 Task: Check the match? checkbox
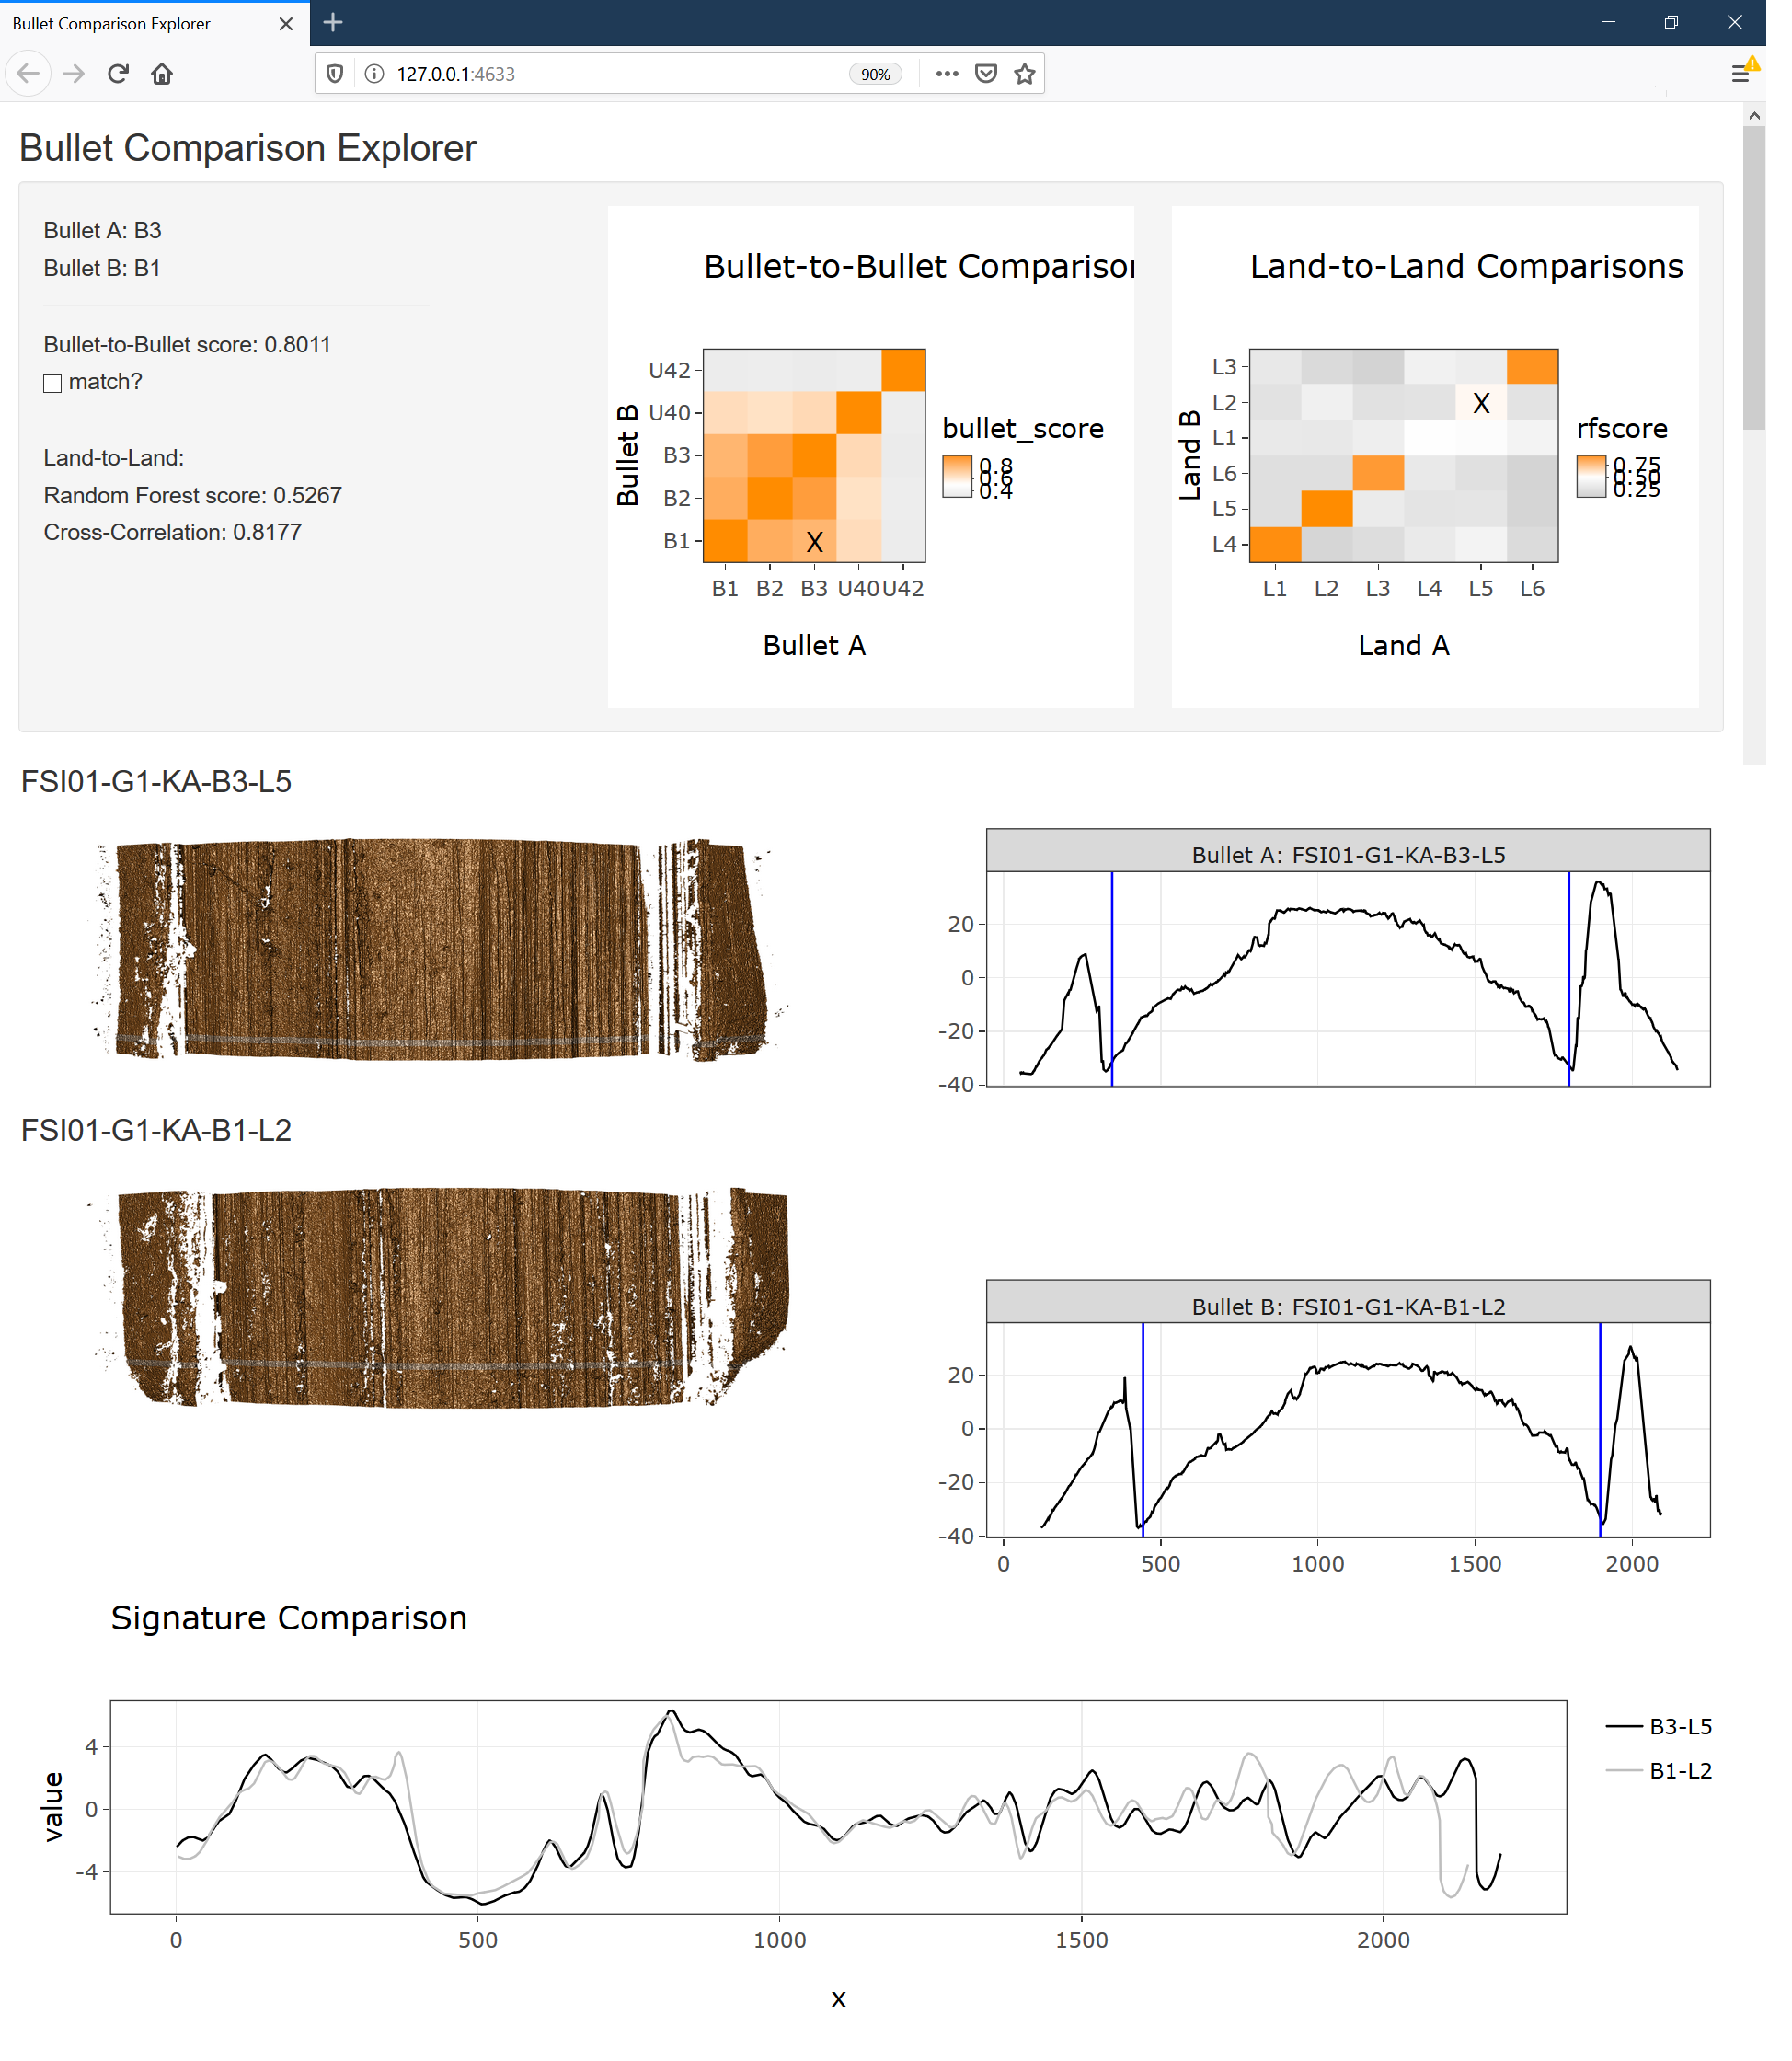53,383
